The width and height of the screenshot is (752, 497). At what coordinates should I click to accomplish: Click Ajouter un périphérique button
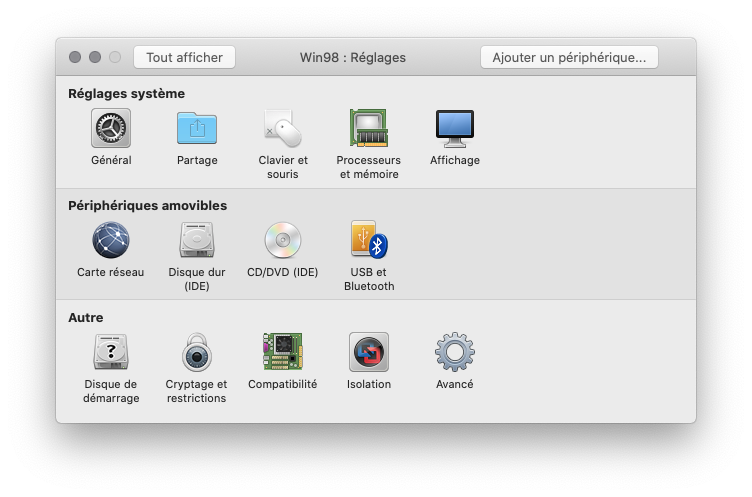569,58
